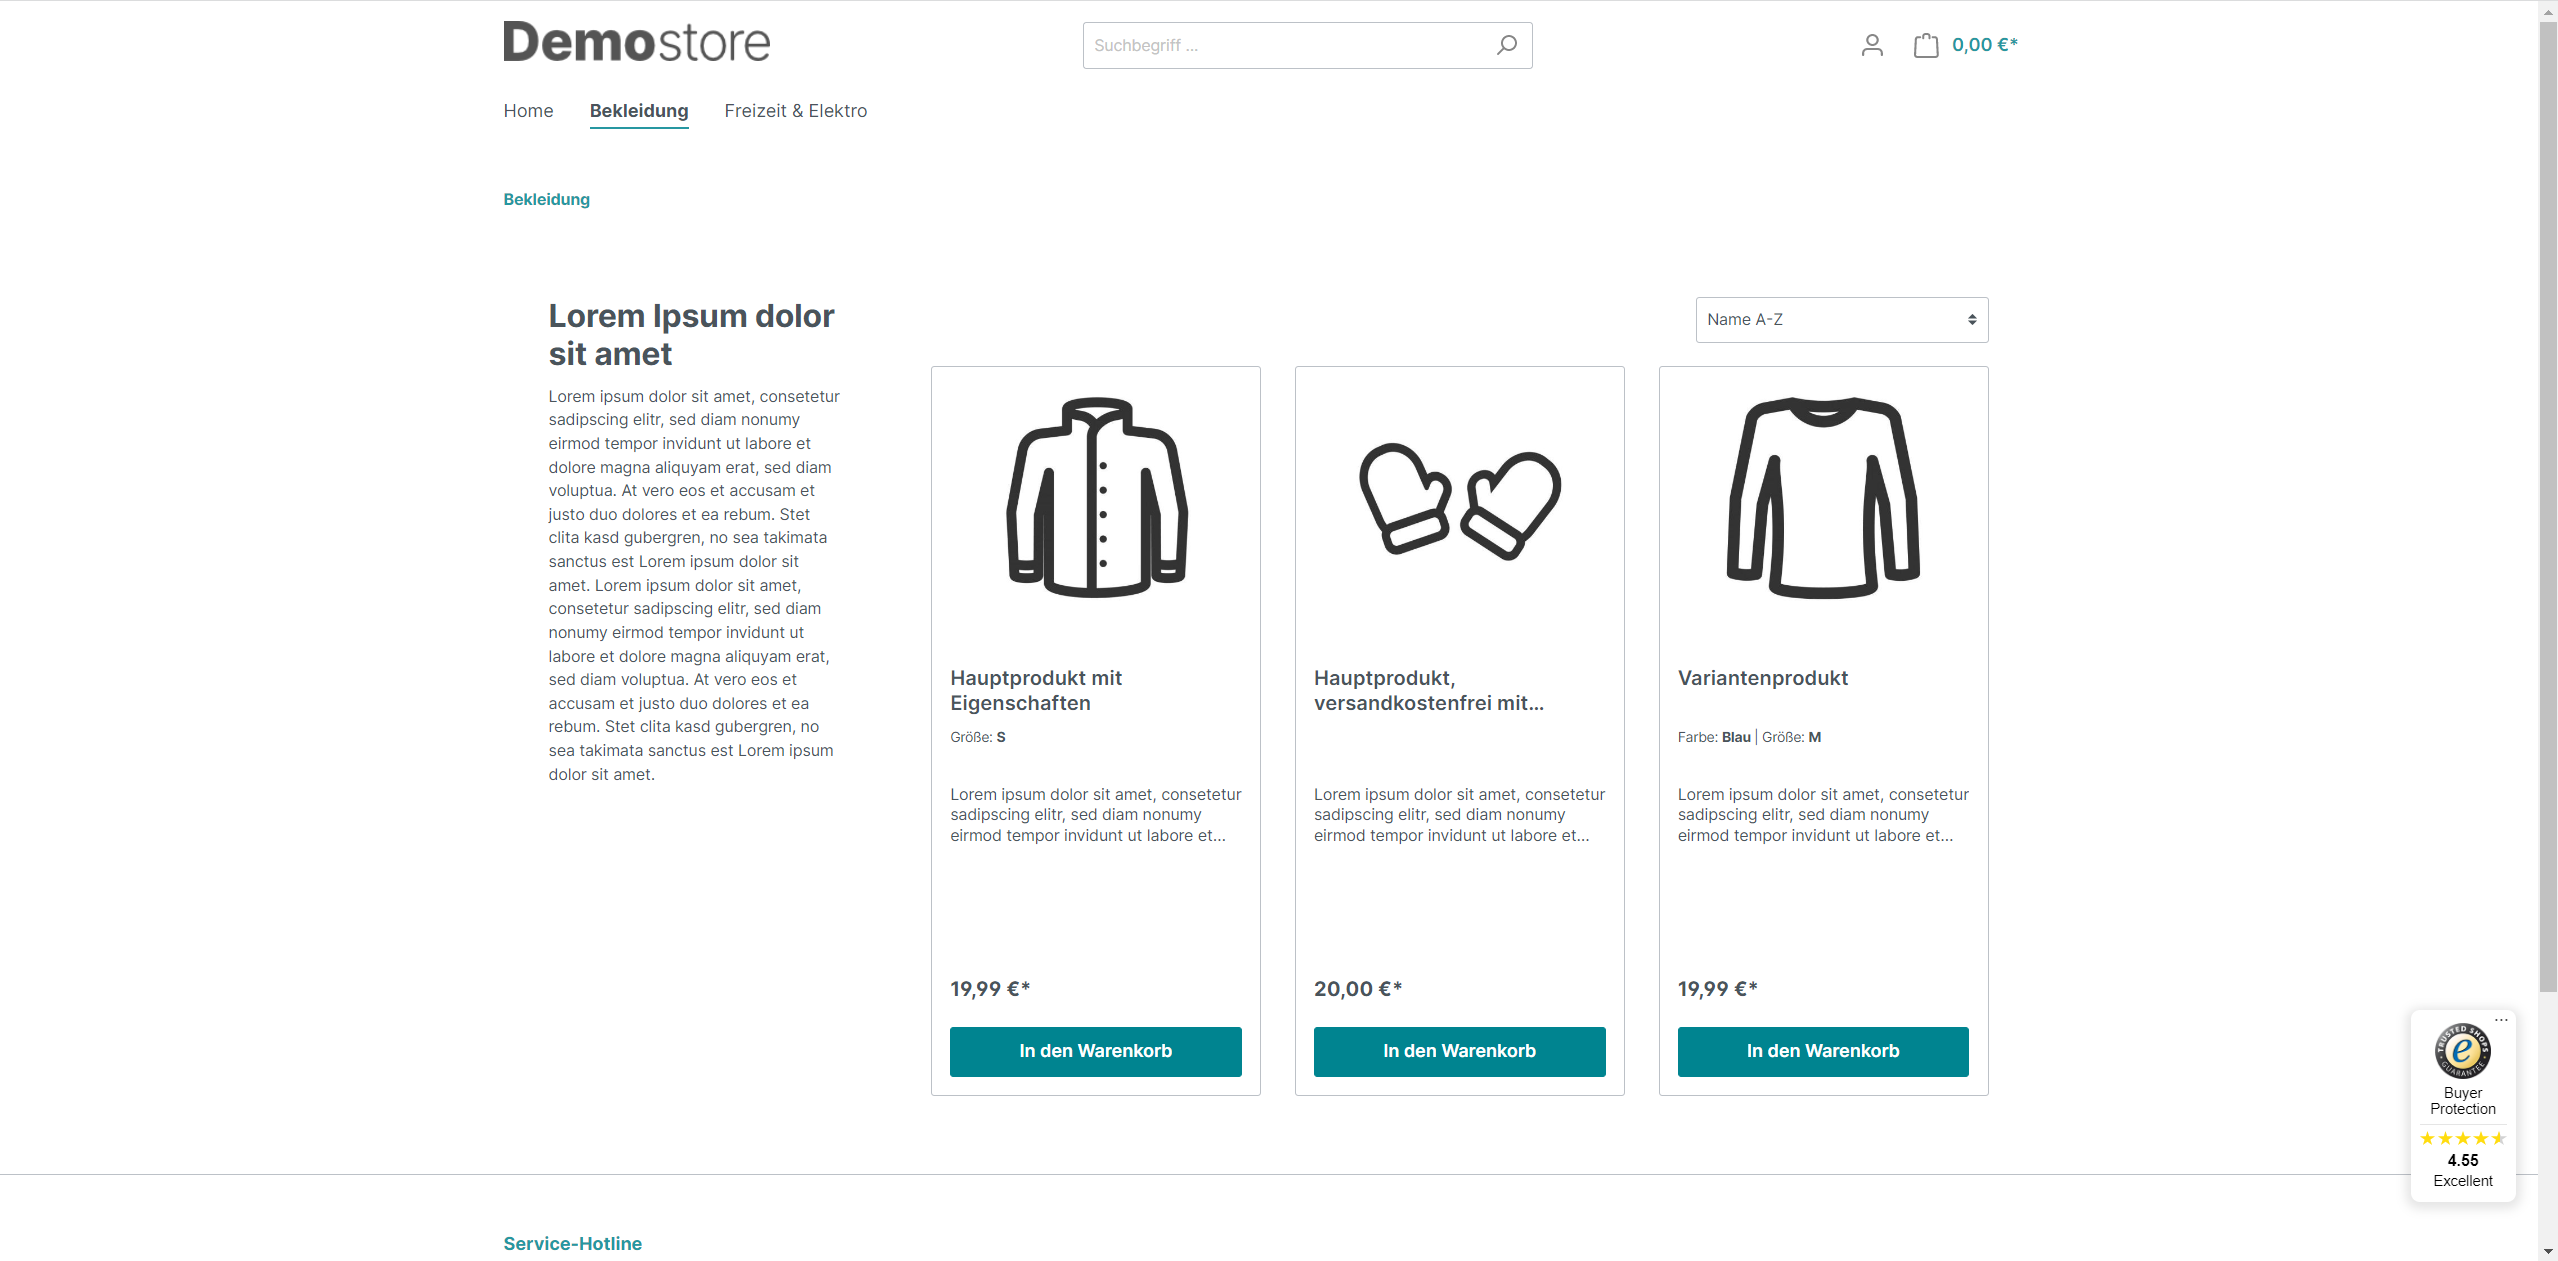Click the user account icon
This screenshot has height=1261, width=2558.
(1873, 44)
